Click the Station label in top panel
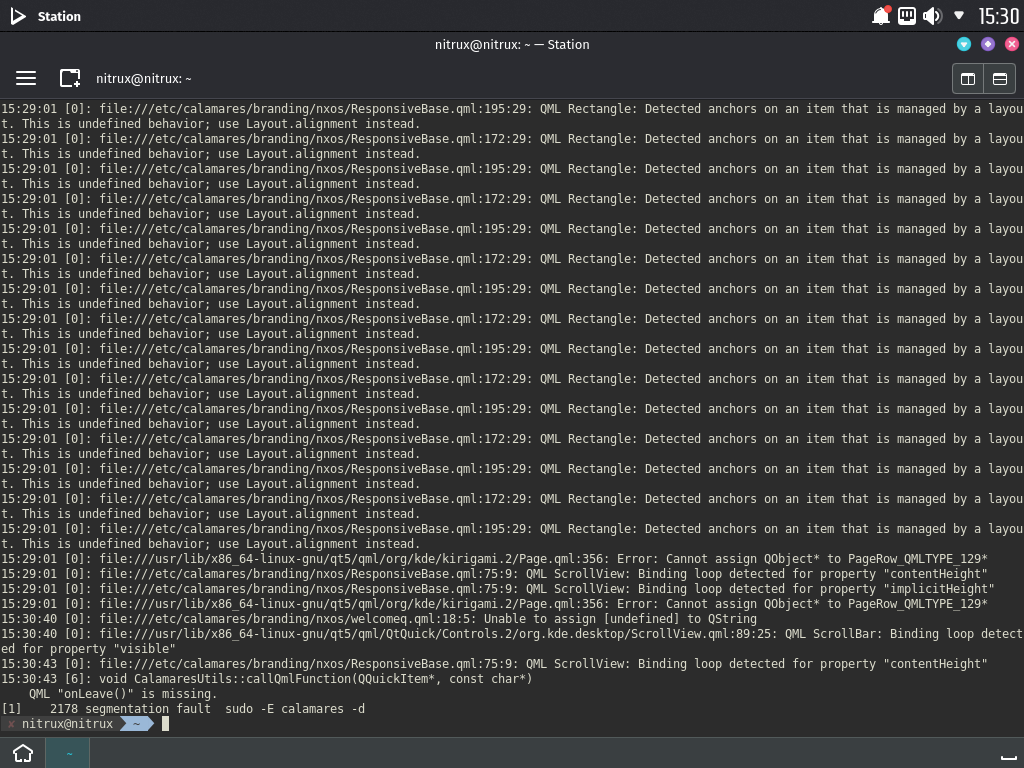This screenshot has width=1024, height=768. [59, 15]
